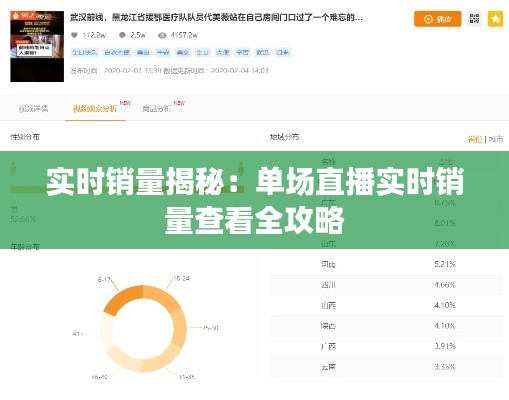Click the 4.66% percentage value
The height and width of the screenshot is (400, 509).
445,285
